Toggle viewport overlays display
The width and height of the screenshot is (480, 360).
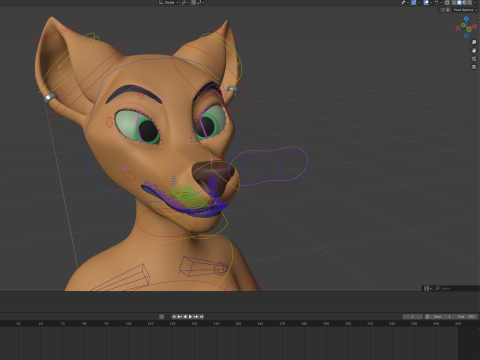click(426, 2)
